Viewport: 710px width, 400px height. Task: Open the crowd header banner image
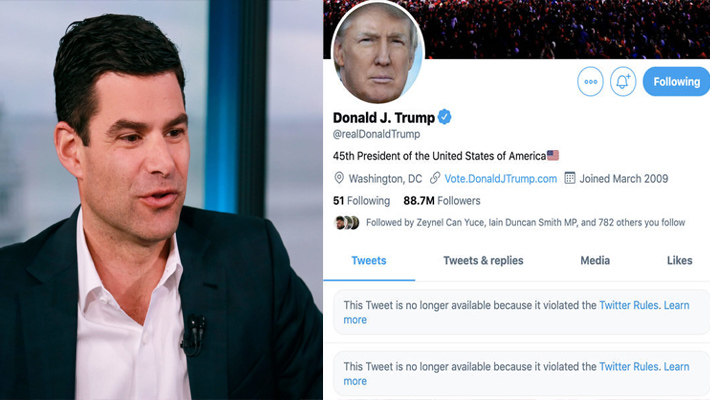(566, 29)
